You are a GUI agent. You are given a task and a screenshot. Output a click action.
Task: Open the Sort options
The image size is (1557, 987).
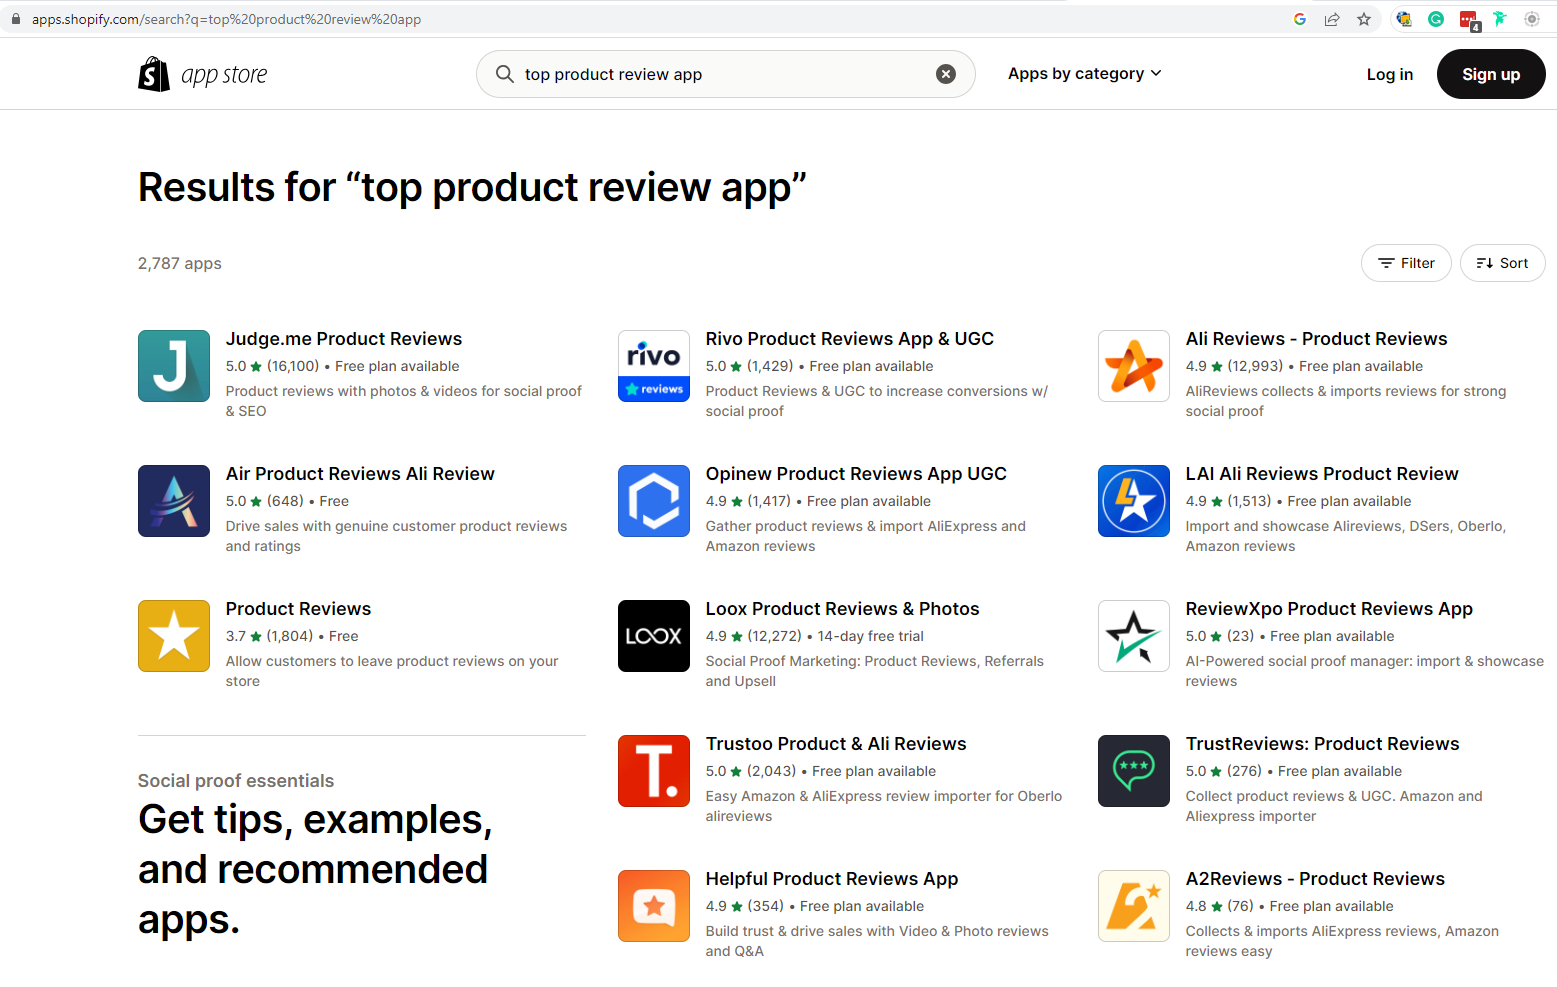click(x=1502, y=263)
